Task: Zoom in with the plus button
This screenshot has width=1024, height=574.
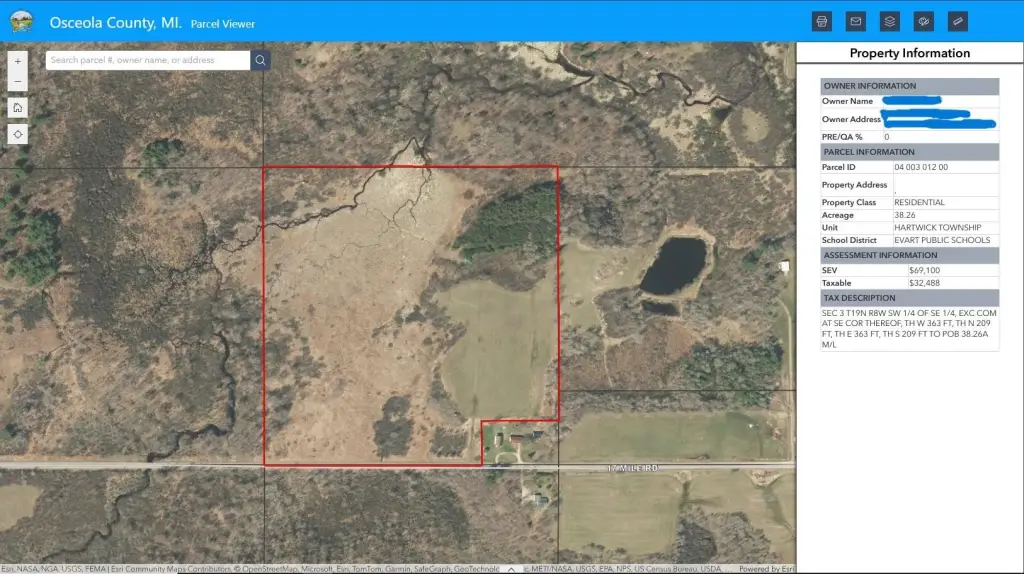Action: [18, 61]
